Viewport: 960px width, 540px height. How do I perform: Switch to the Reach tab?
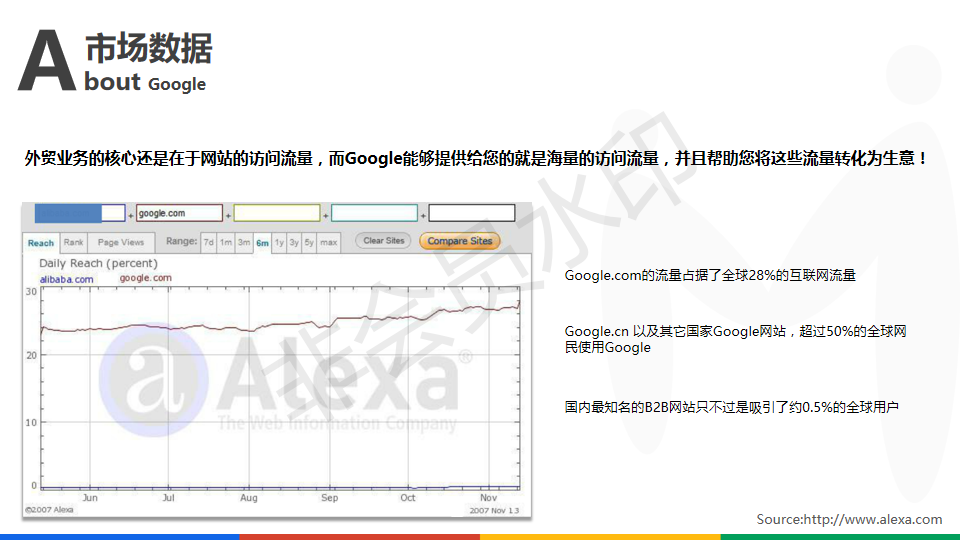click(41, 243)
